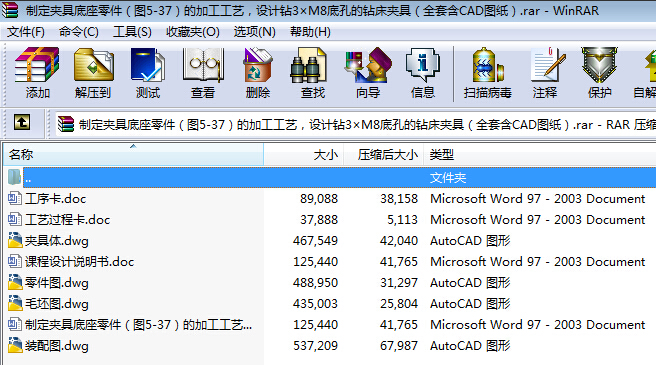Show archive Info (信息) icon
Screen dimensions: 656x365
pos(423,65)
